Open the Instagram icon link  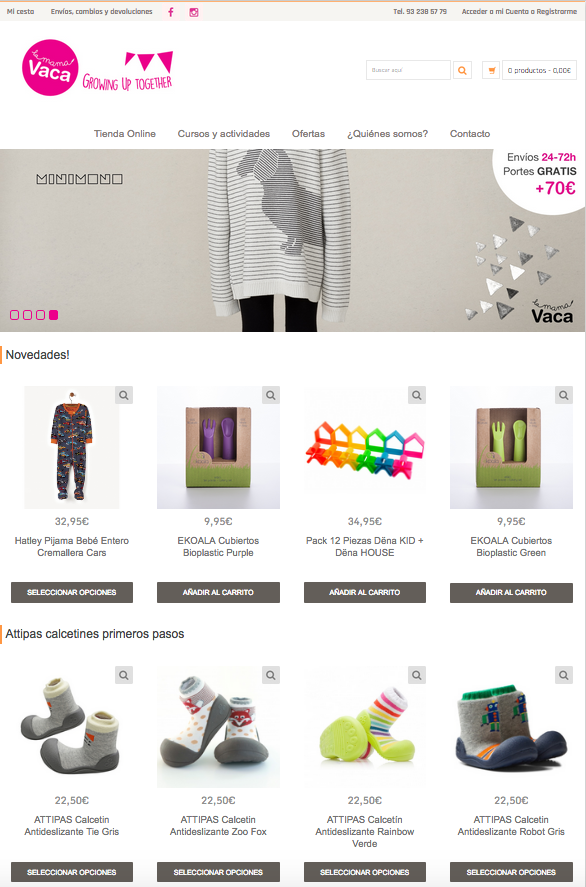(x=193, y=12)
